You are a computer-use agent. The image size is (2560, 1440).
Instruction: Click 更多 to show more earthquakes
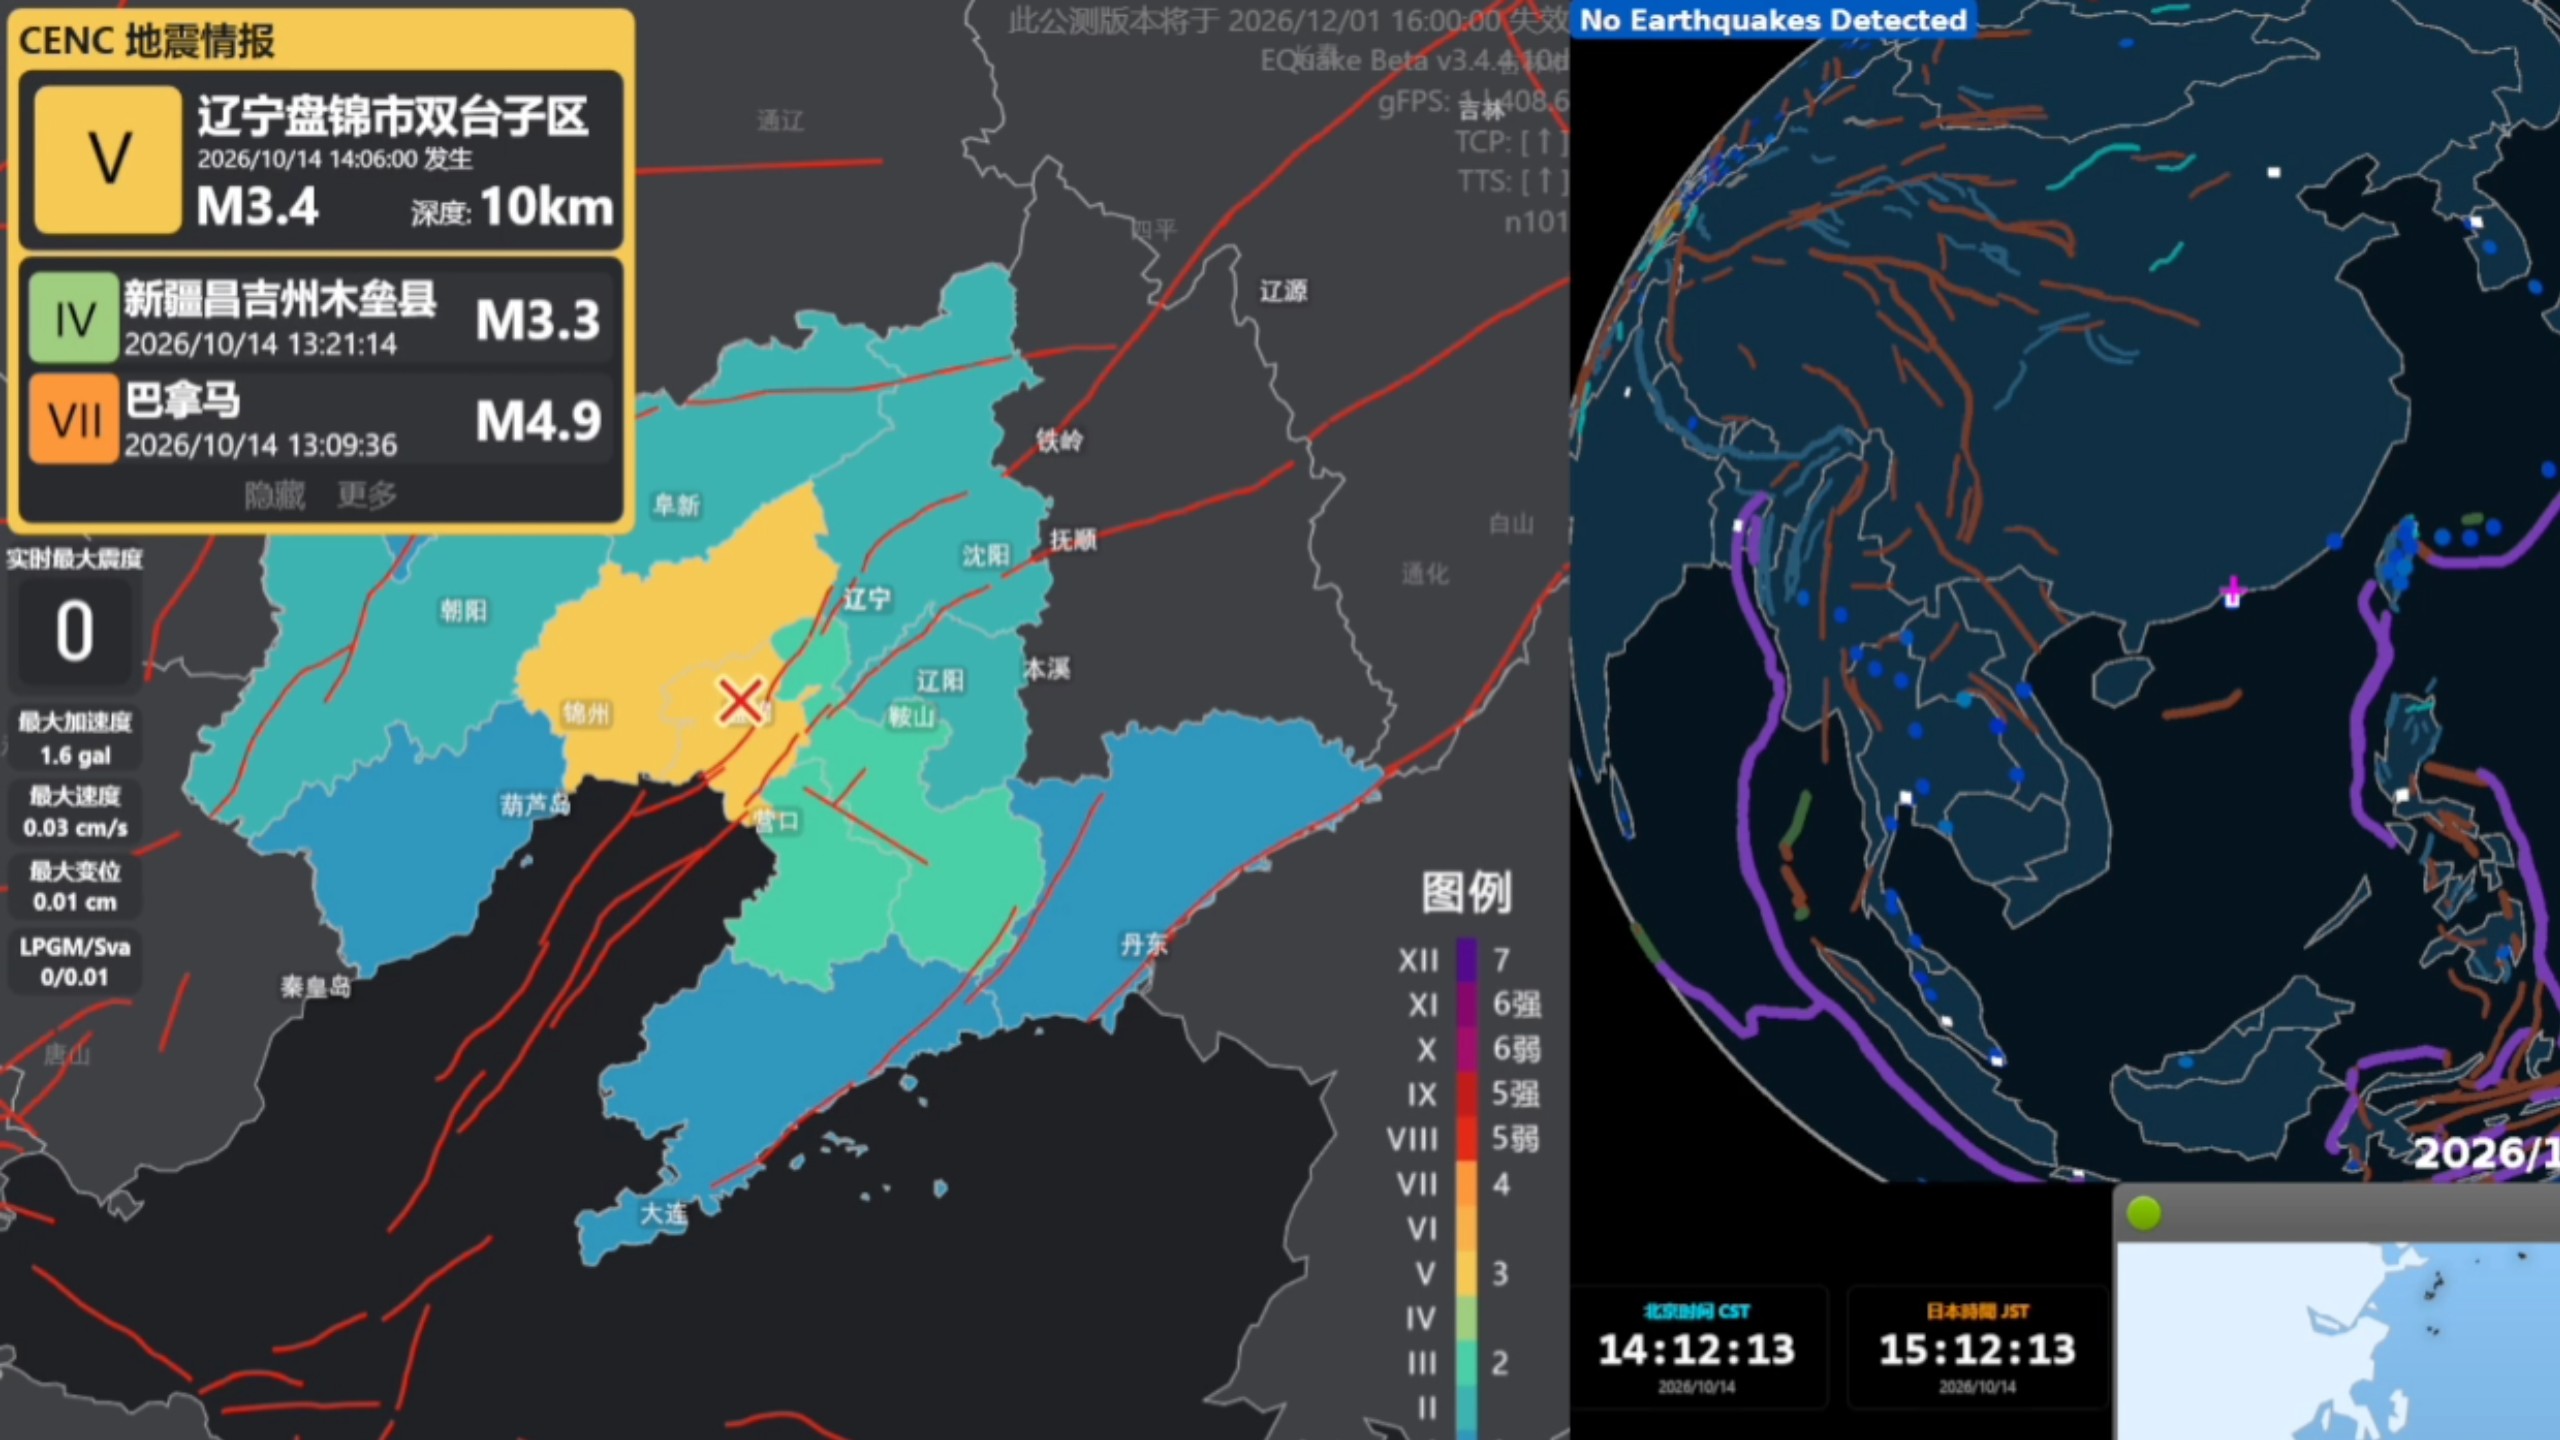click(x=367, y=495)
